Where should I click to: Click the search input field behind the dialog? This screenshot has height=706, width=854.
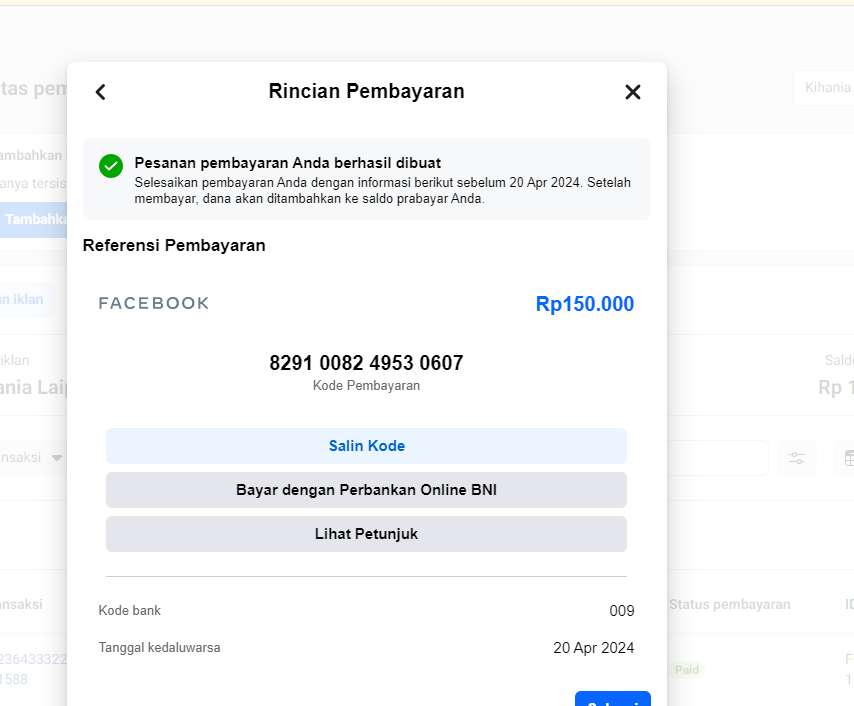[x=718, y=458]
